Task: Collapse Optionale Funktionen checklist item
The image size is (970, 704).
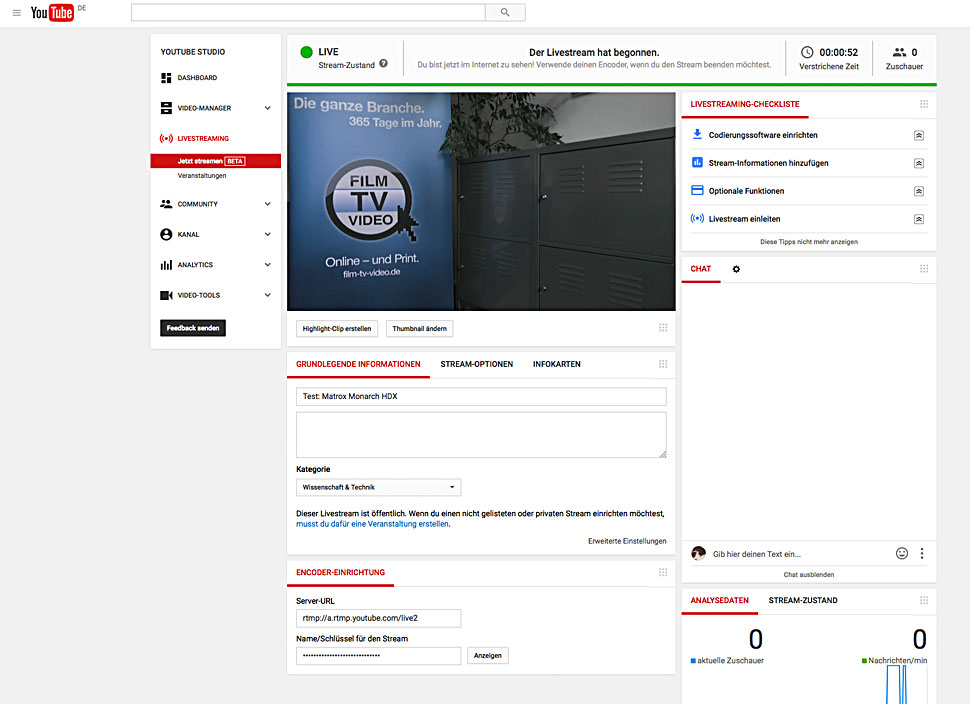Action: 919,191
